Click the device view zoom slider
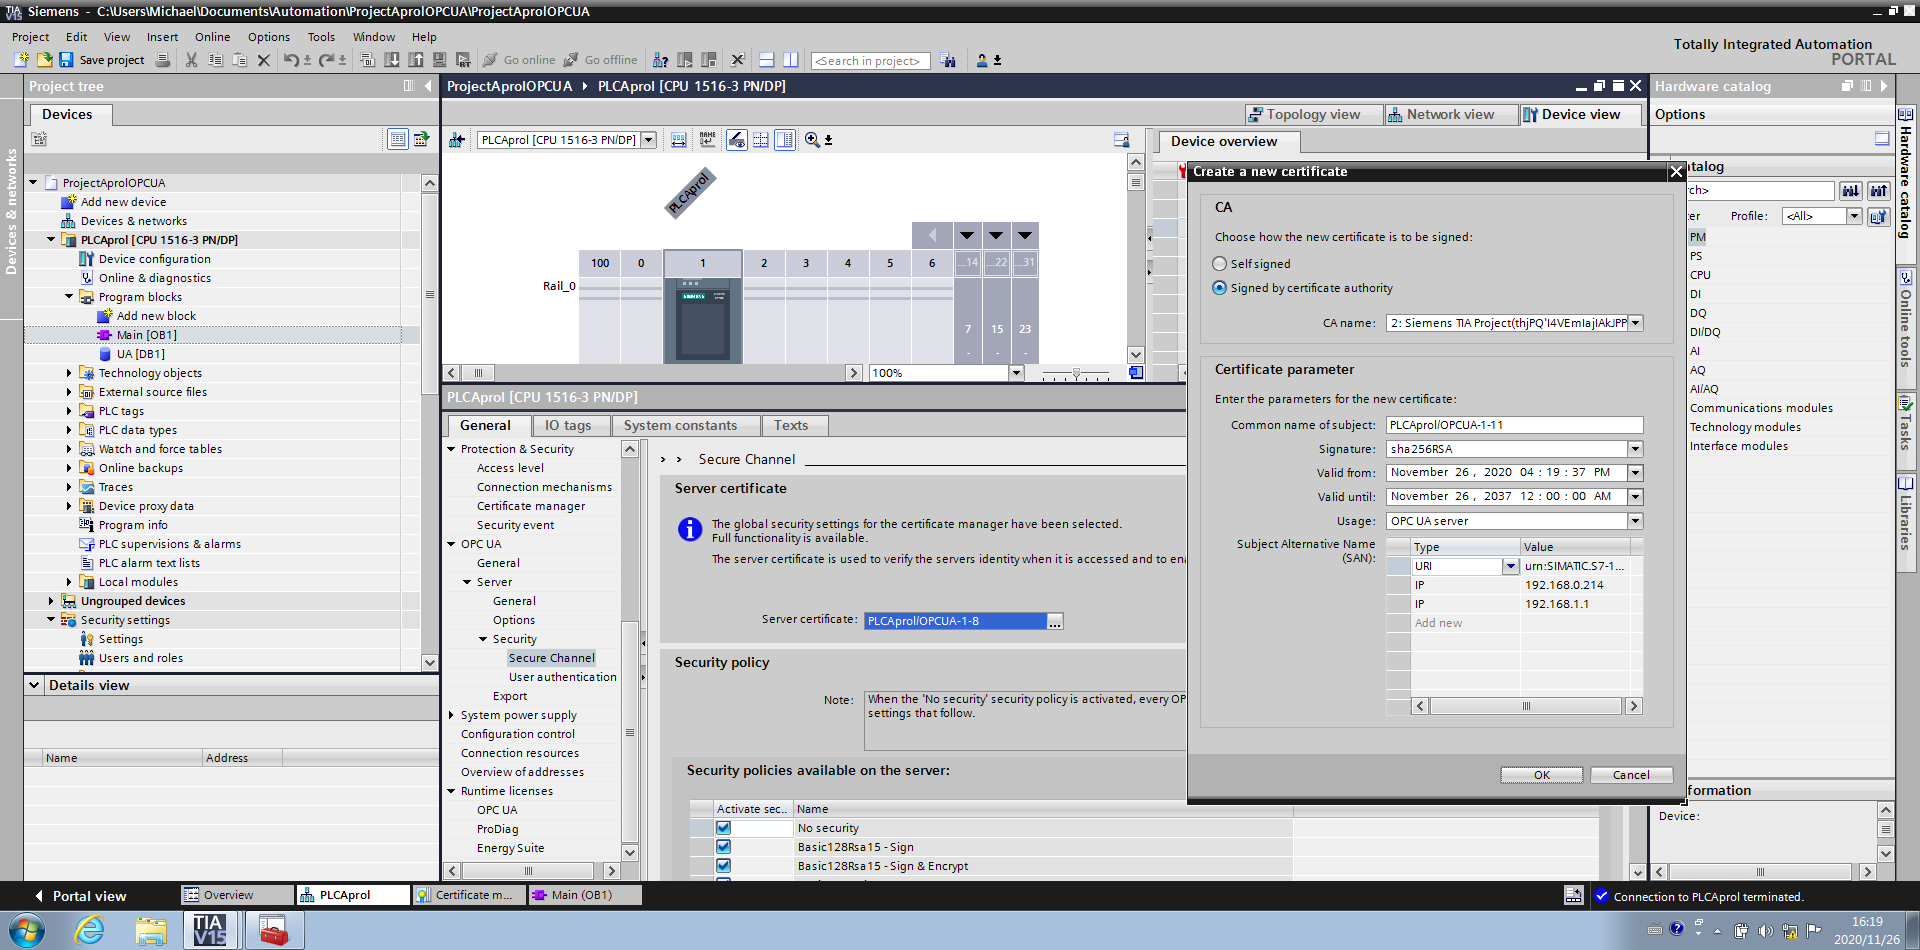Screen dimensions: 1920x950 click(x=1076, y=373)
